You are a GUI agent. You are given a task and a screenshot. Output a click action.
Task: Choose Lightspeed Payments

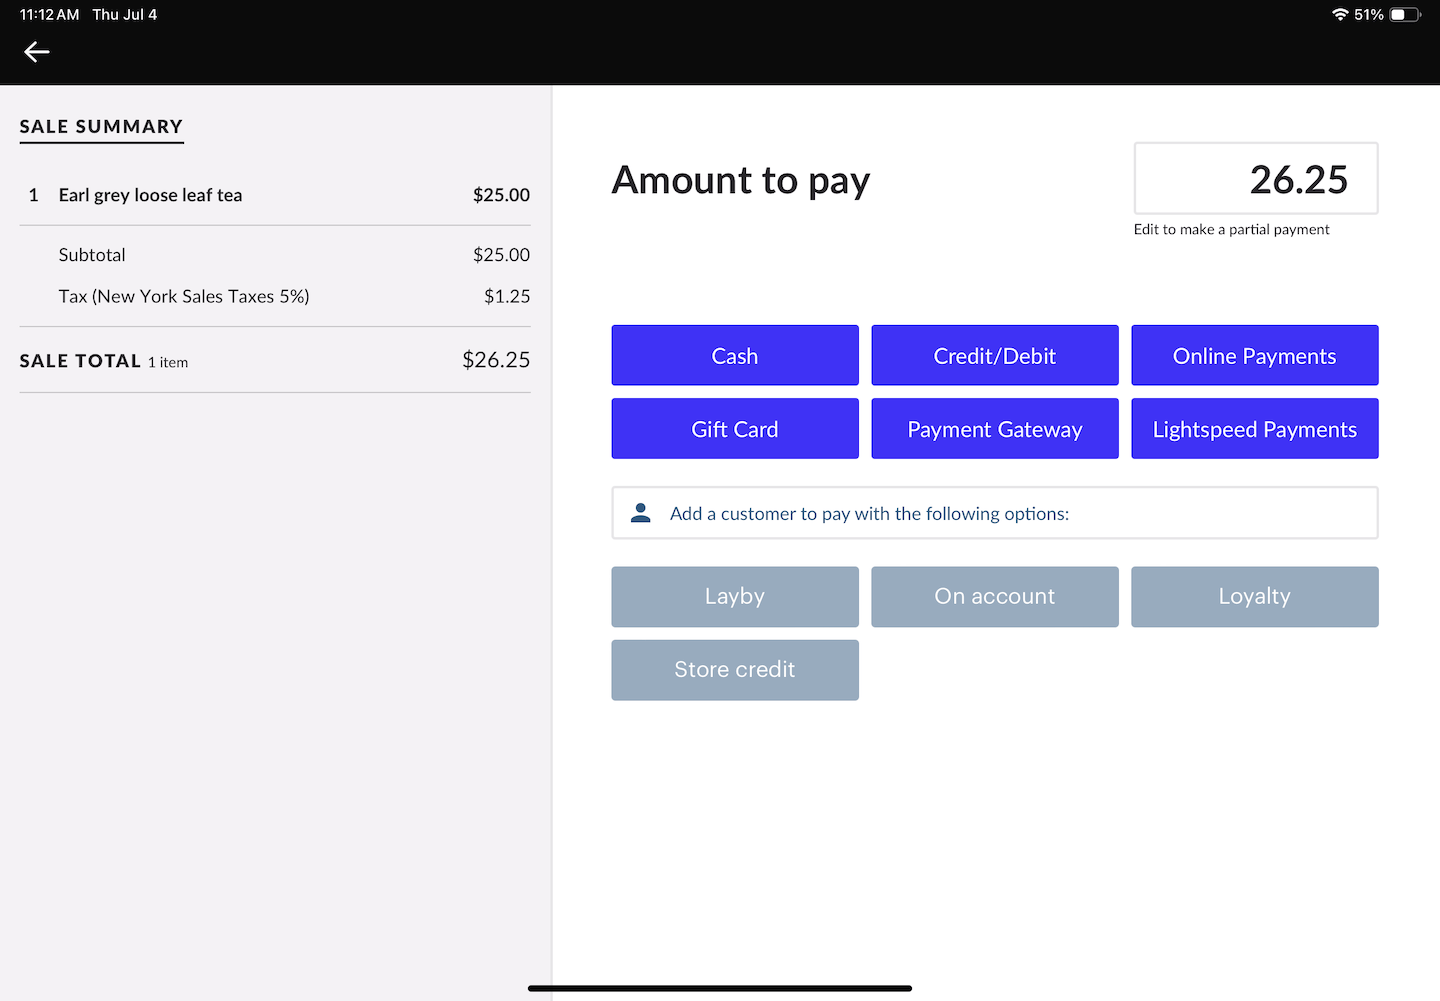point(1254,429)
